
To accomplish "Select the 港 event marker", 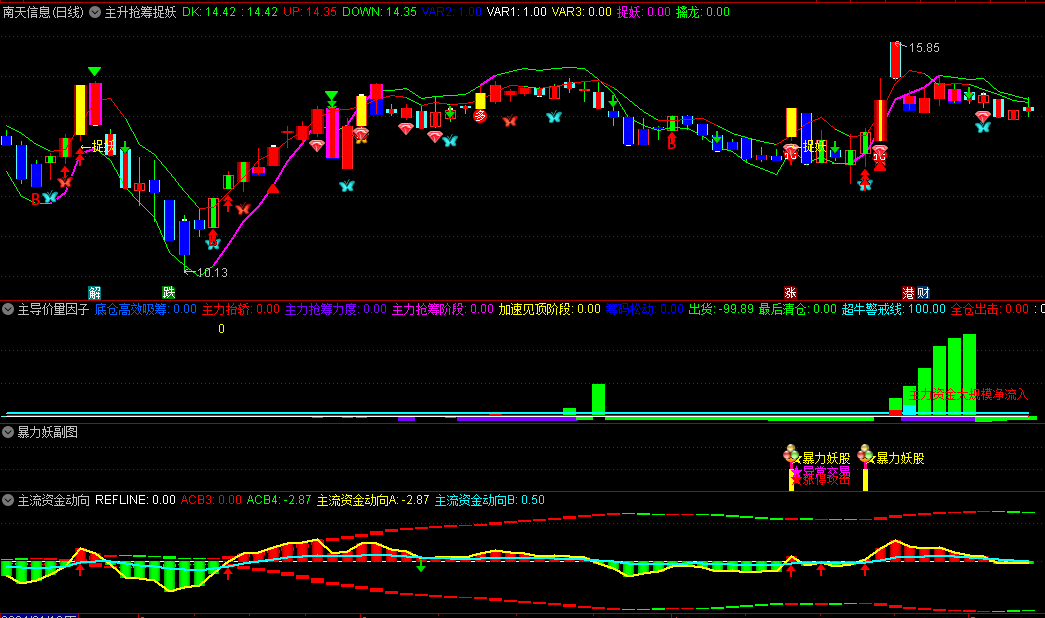I will pyautogui.click(x=908, y=292).
